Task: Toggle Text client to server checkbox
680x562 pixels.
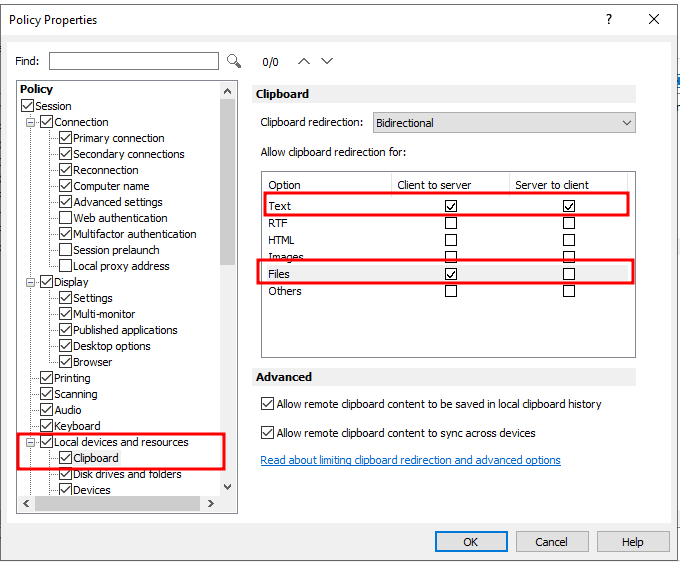Action: 451,205
